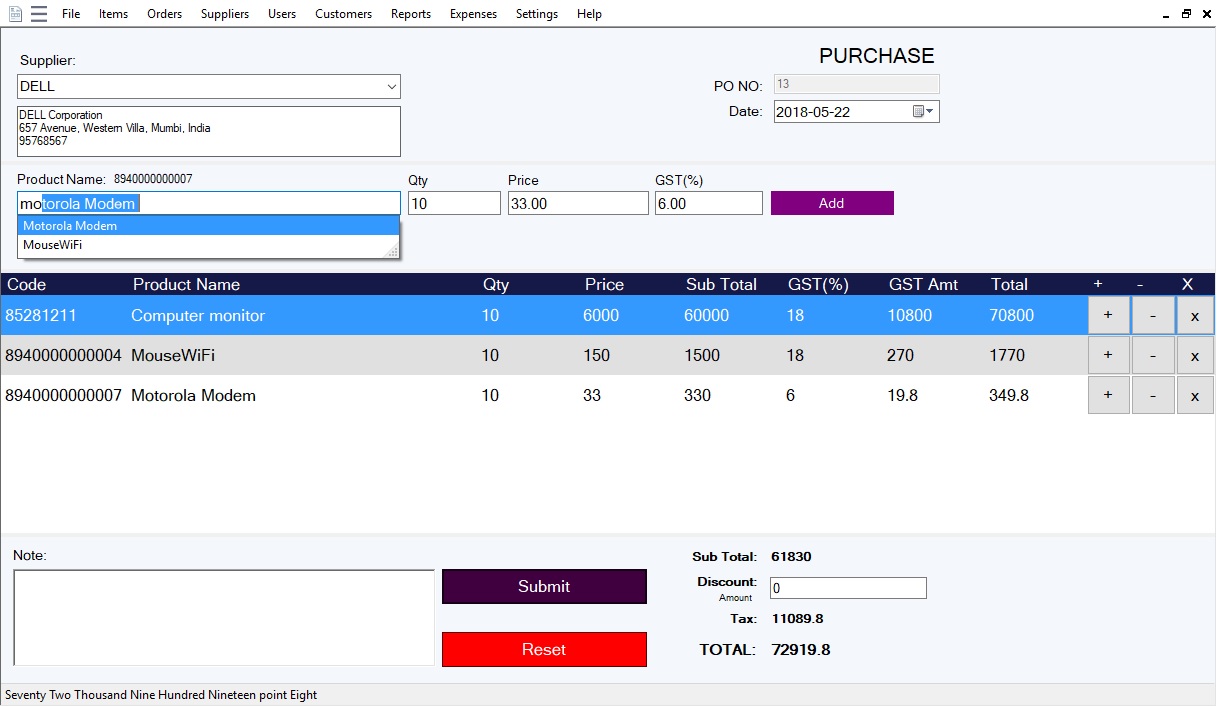Decrease quantity for MouseWiFi row
Screen dimensions: 1219x706
pos(1153,355)
